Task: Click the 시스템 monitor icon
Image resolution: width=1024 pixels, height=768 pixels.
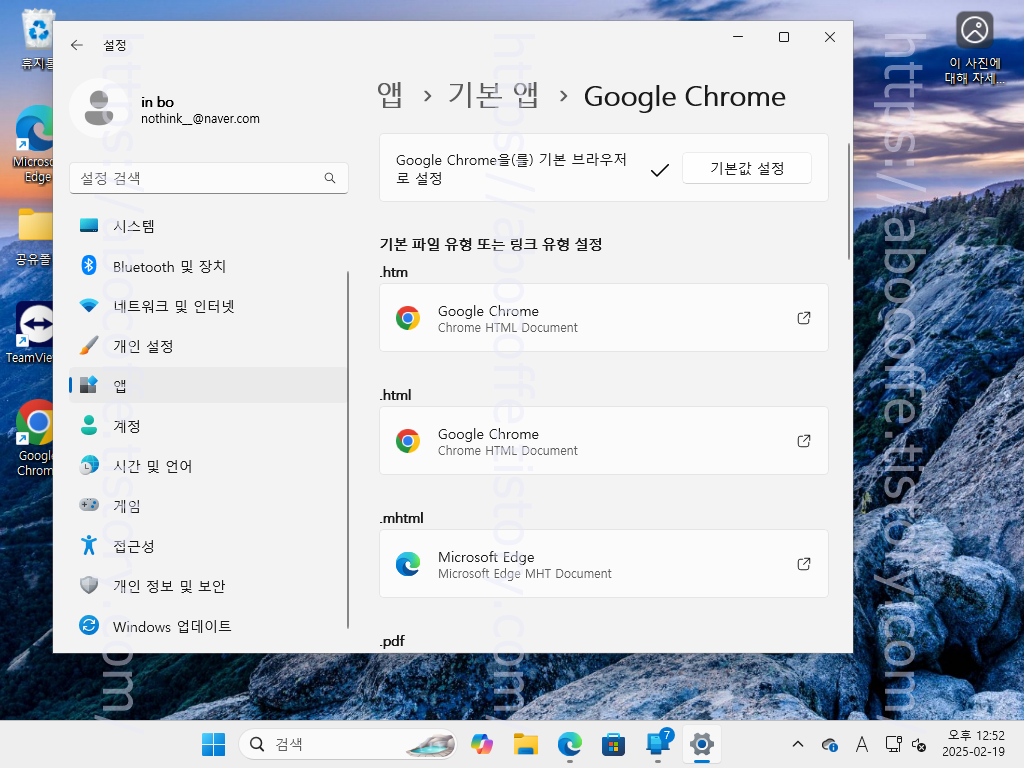Action: click(x=89, y=226)
